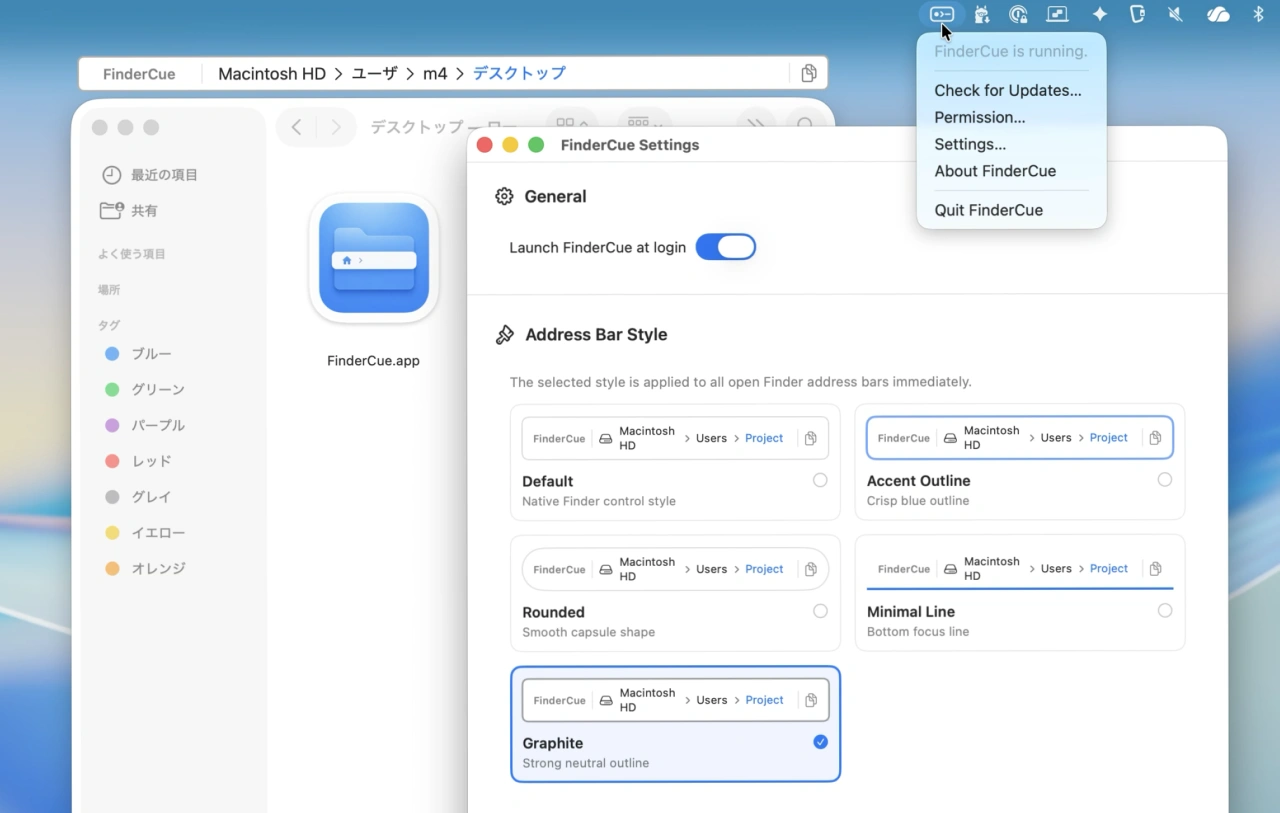Select the イエロー tag in the sidebar

click(x=146, y=533)
